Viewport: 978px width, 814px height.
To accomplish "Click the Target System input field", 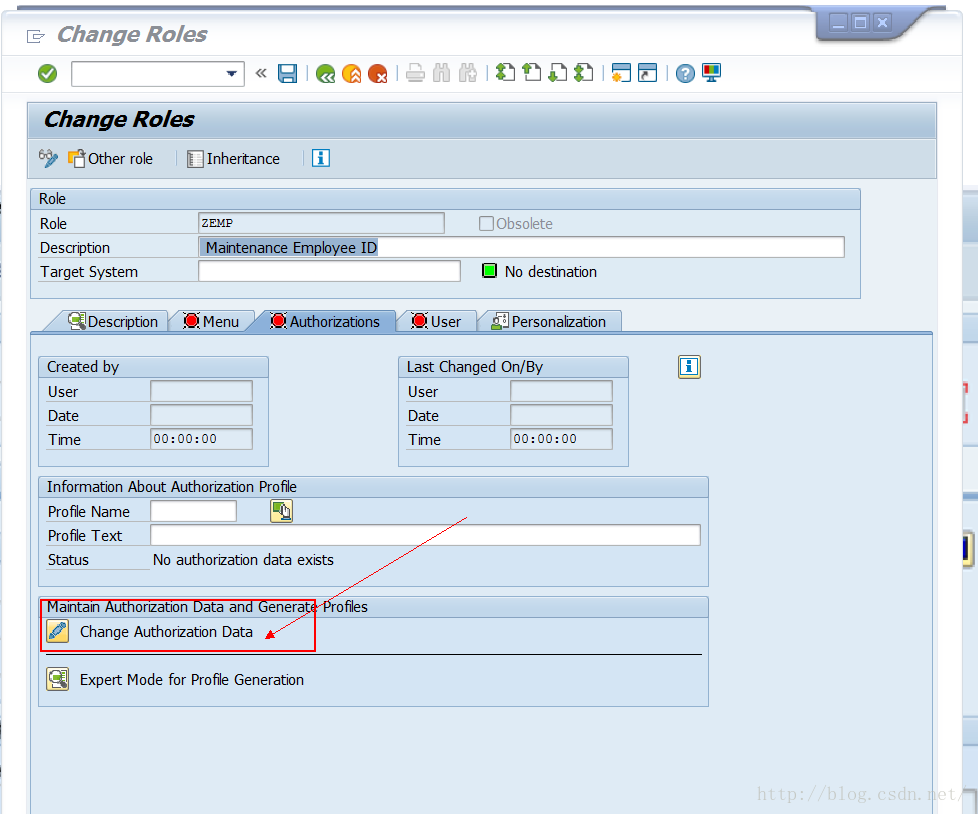I will pos(329,271).
